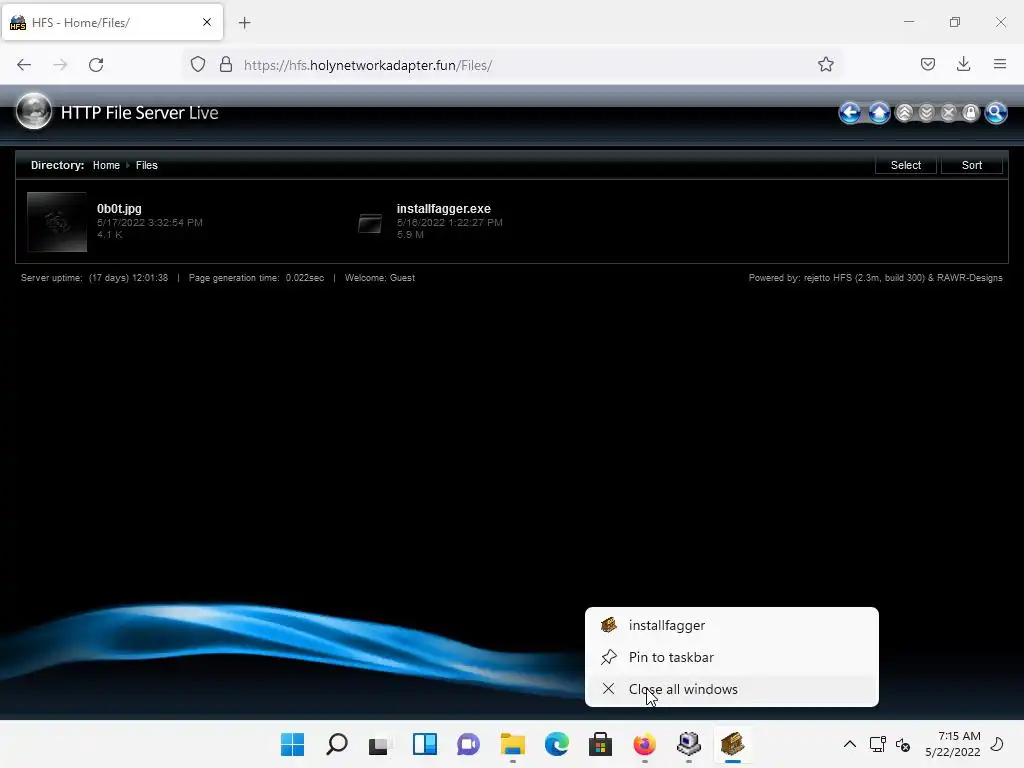Click the computer setup taskbar icon
Viewport: 1024px width, 768px height.
tap(688, 744)
